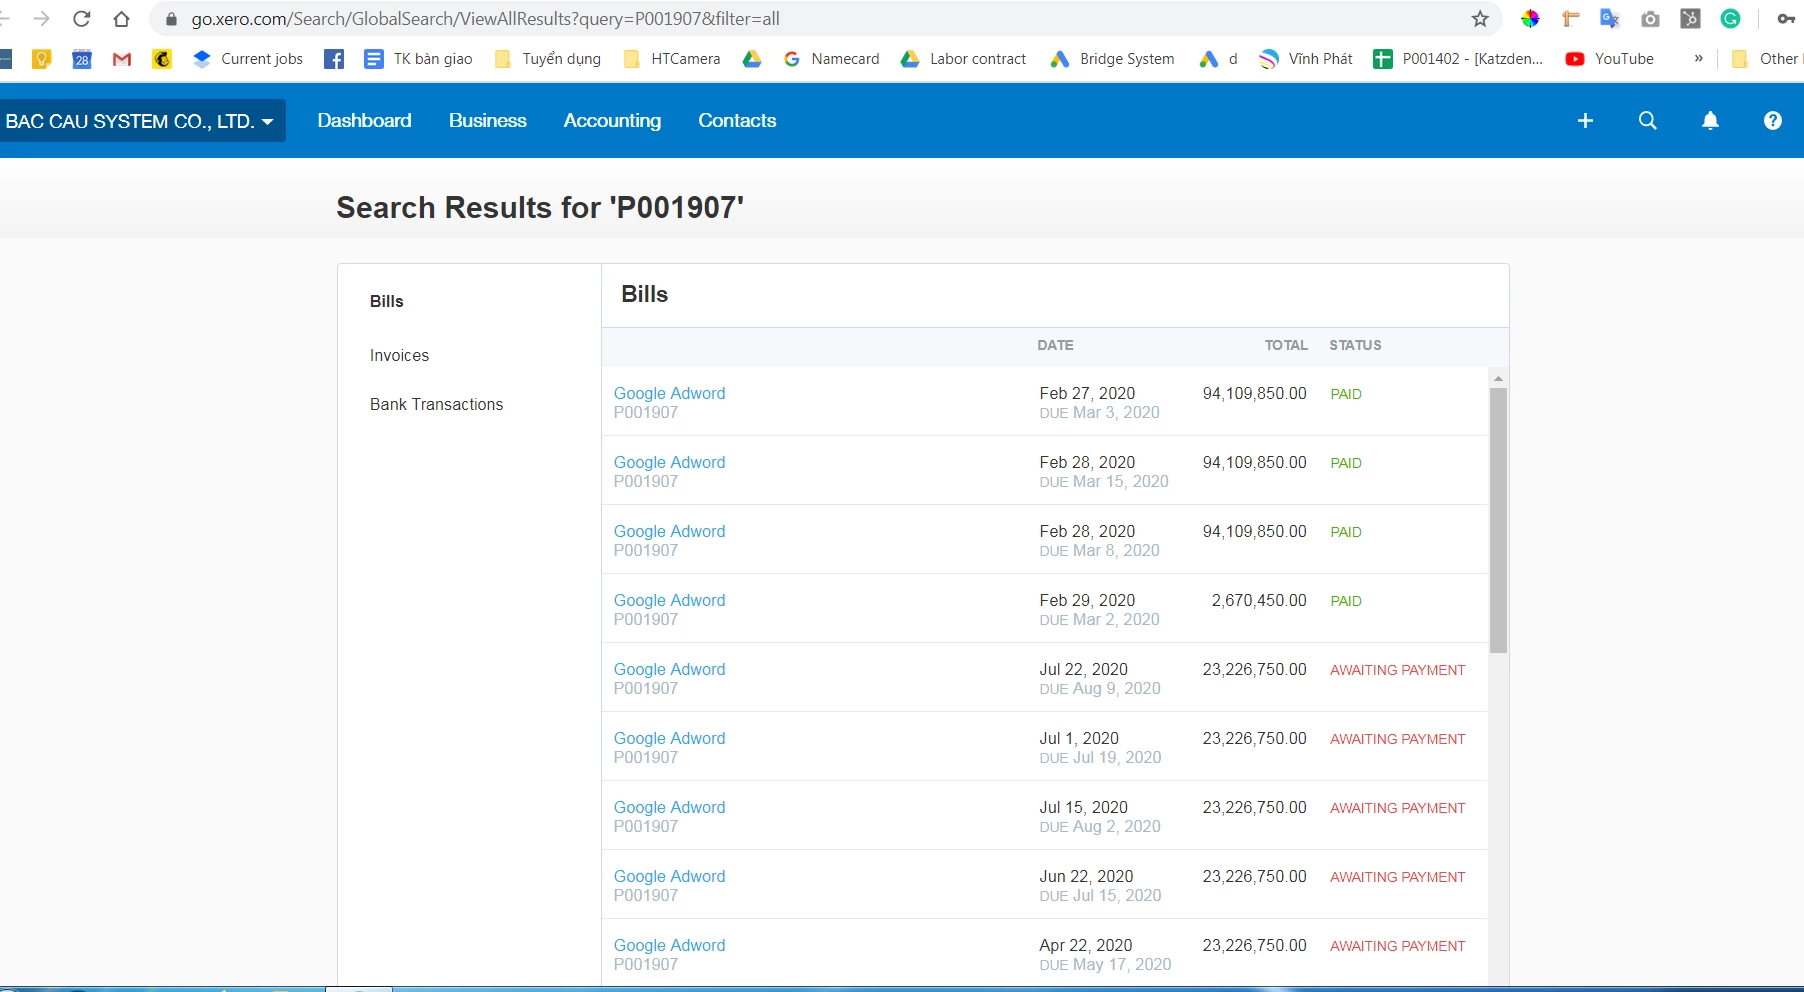This screenshot has width=1804, height=992.
Task: Open Google Adword bill dated Jun 22, 2020
Action: pyautogui.click(x=669, y=877)
